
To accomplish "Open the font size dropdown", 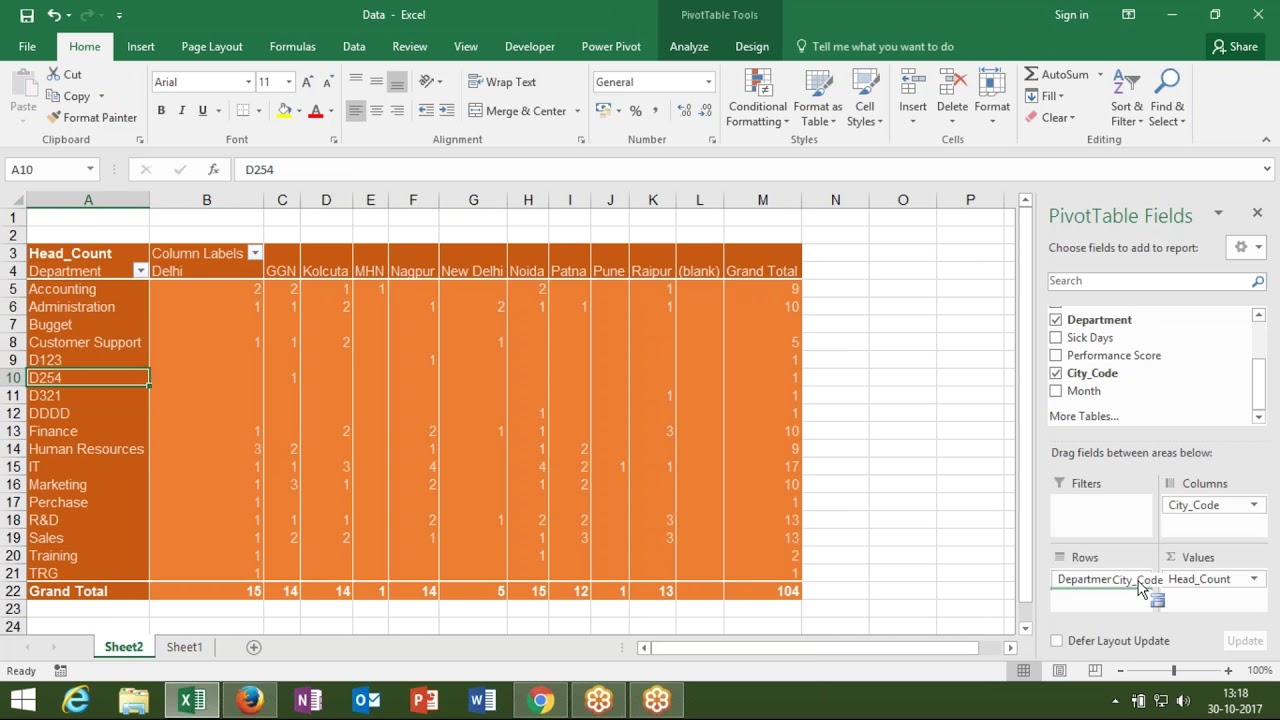I will tap(289, 82).
